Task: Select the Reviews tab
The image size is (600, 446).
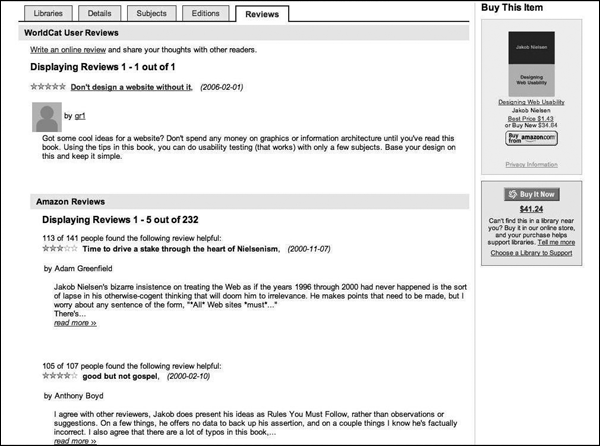Action: pyautogui.click(x=262, y=13)
